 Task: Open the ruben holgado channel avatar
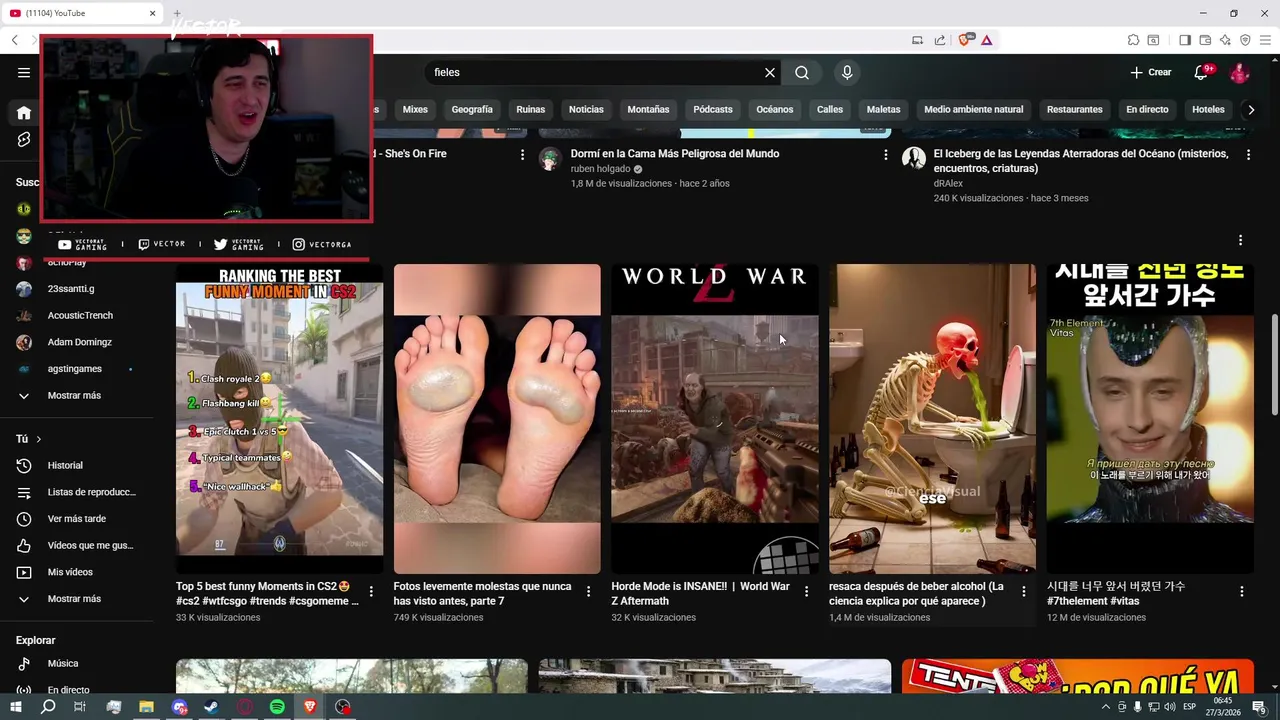point(550,158)
